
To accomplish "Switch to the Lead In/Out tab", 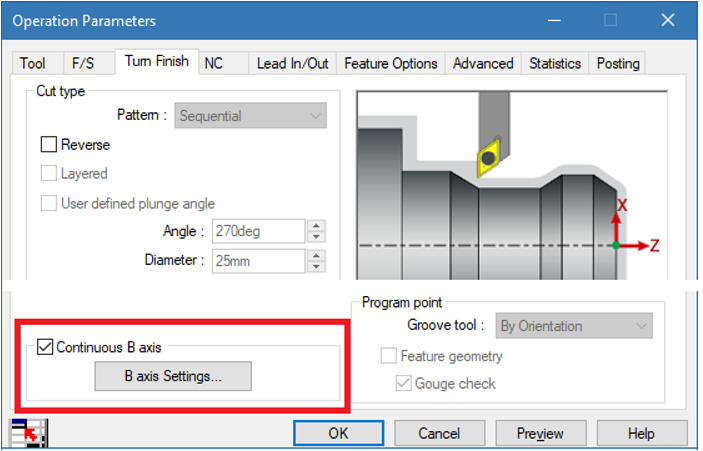I will pos(293,63).
